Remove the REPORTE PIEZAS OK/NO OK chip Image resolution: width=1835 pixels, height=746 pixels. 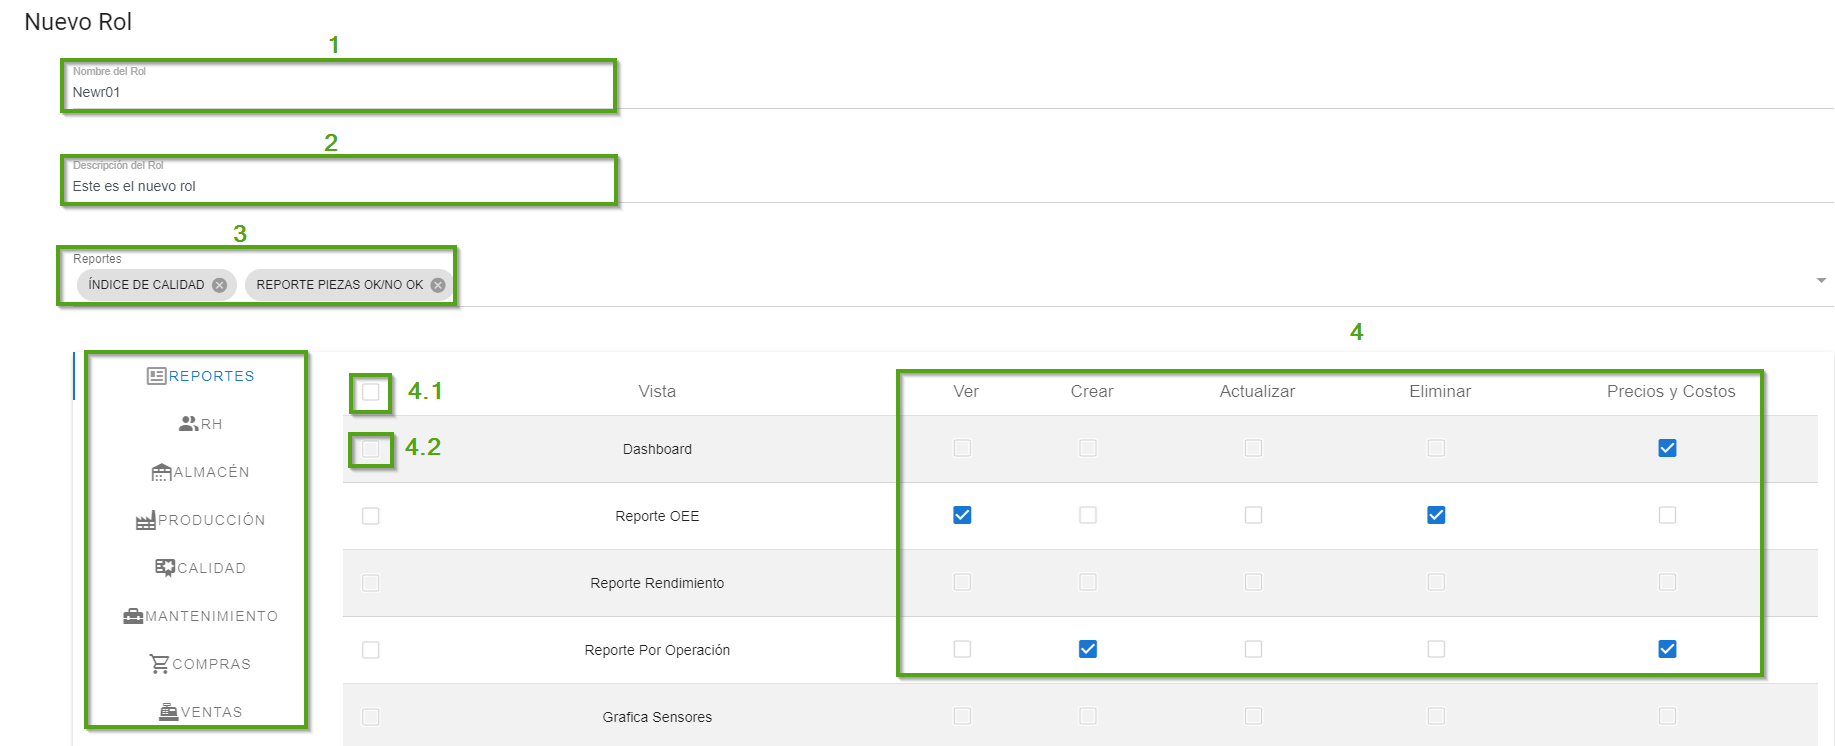click(438, 285)
